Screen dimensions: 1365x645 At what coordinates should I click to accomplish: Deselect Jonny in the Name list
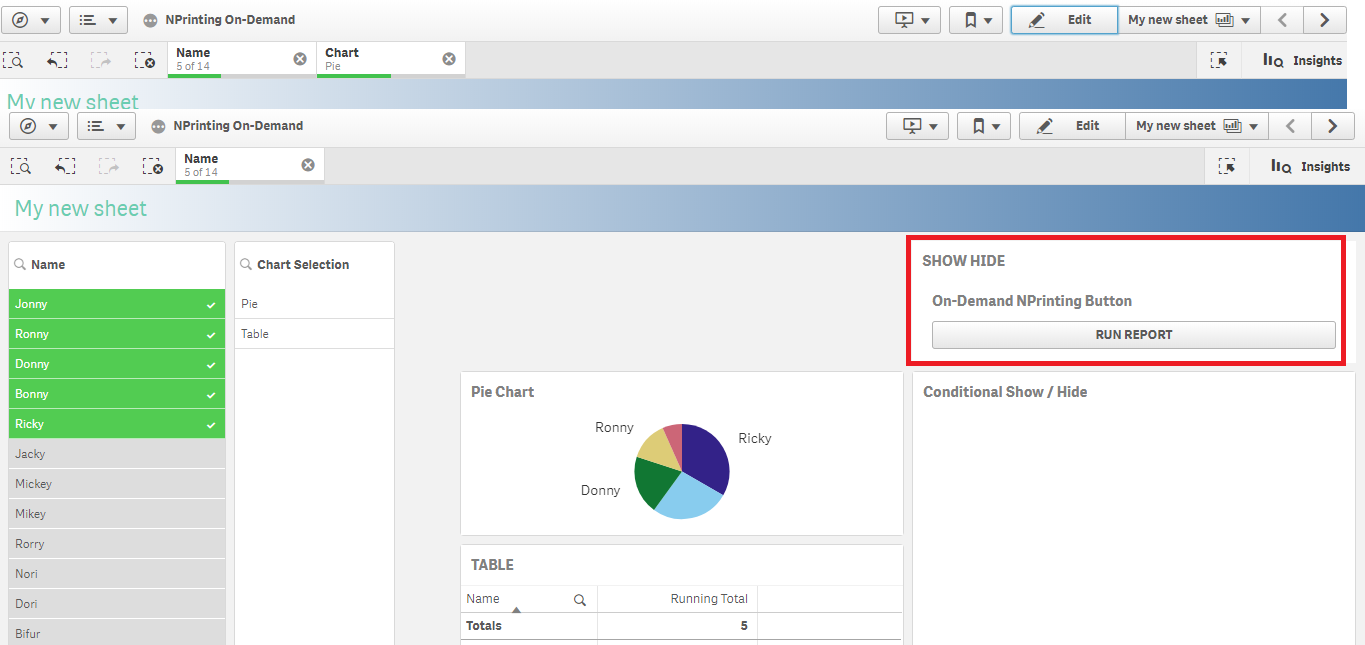pos(117,304)
